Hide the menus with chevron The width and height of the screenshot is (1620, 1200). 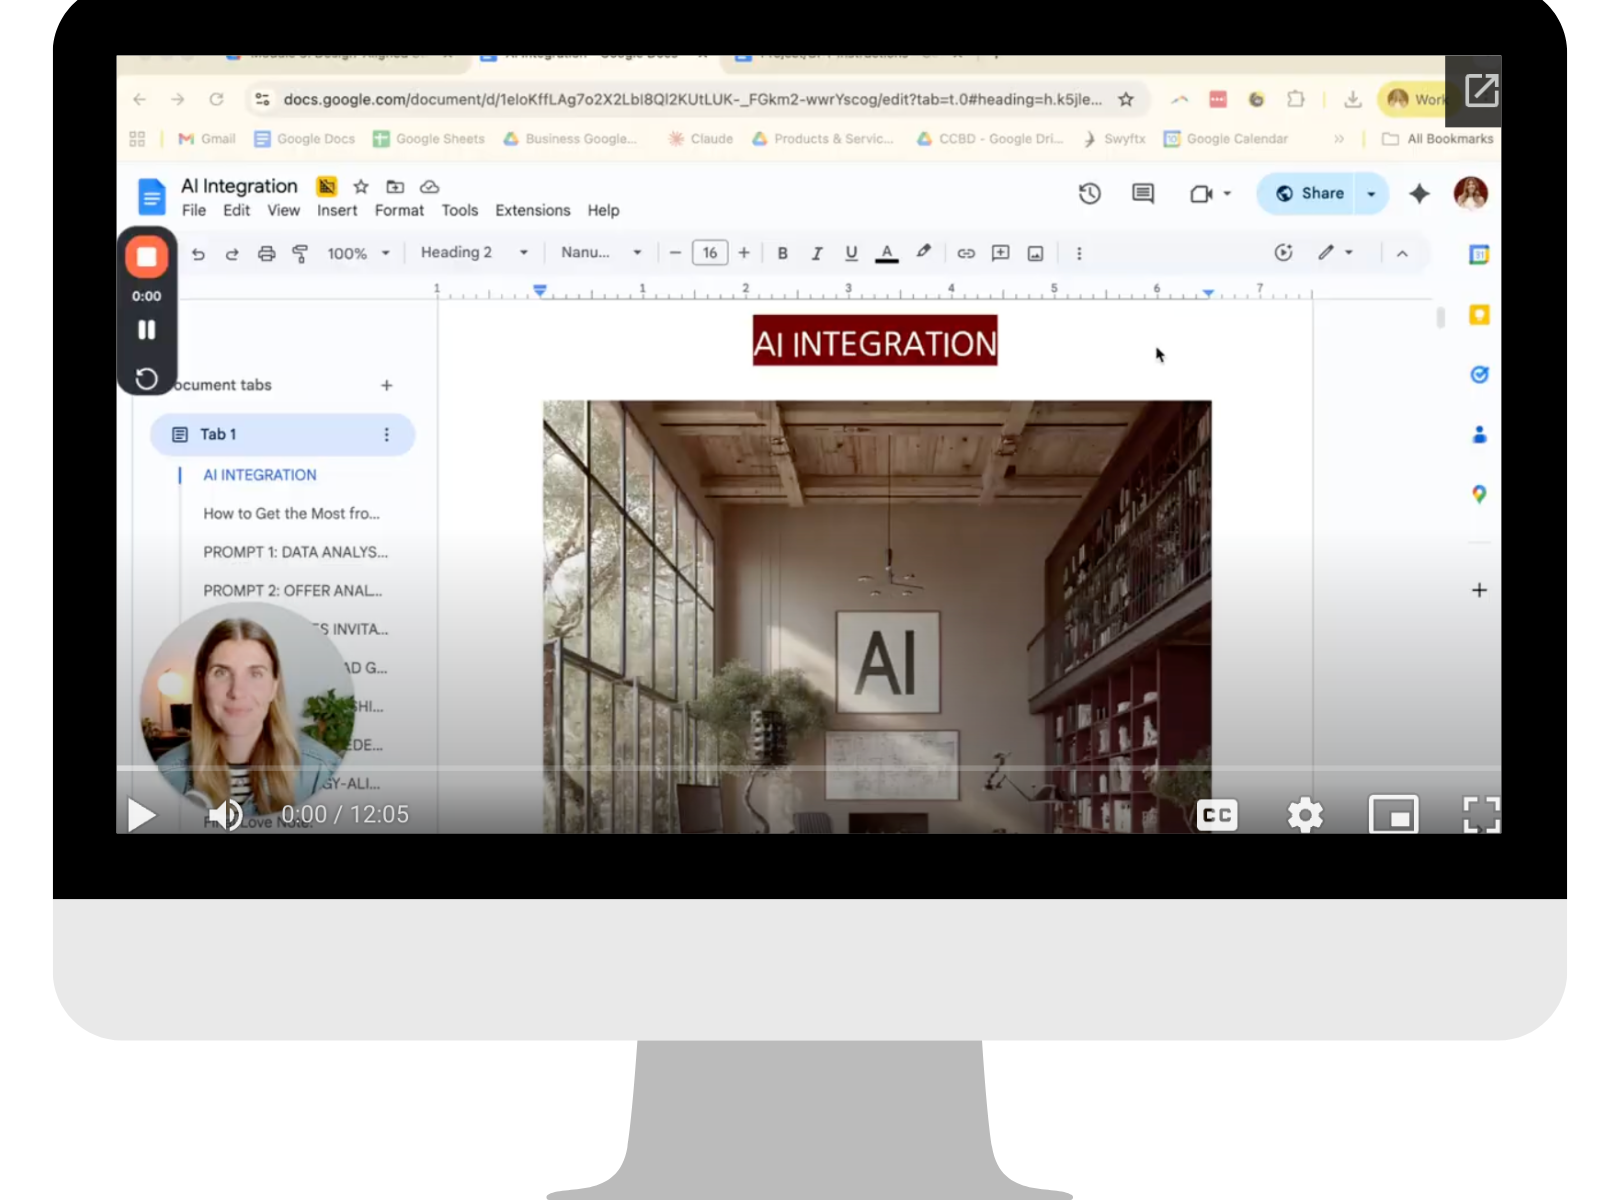coord(1402,254)
